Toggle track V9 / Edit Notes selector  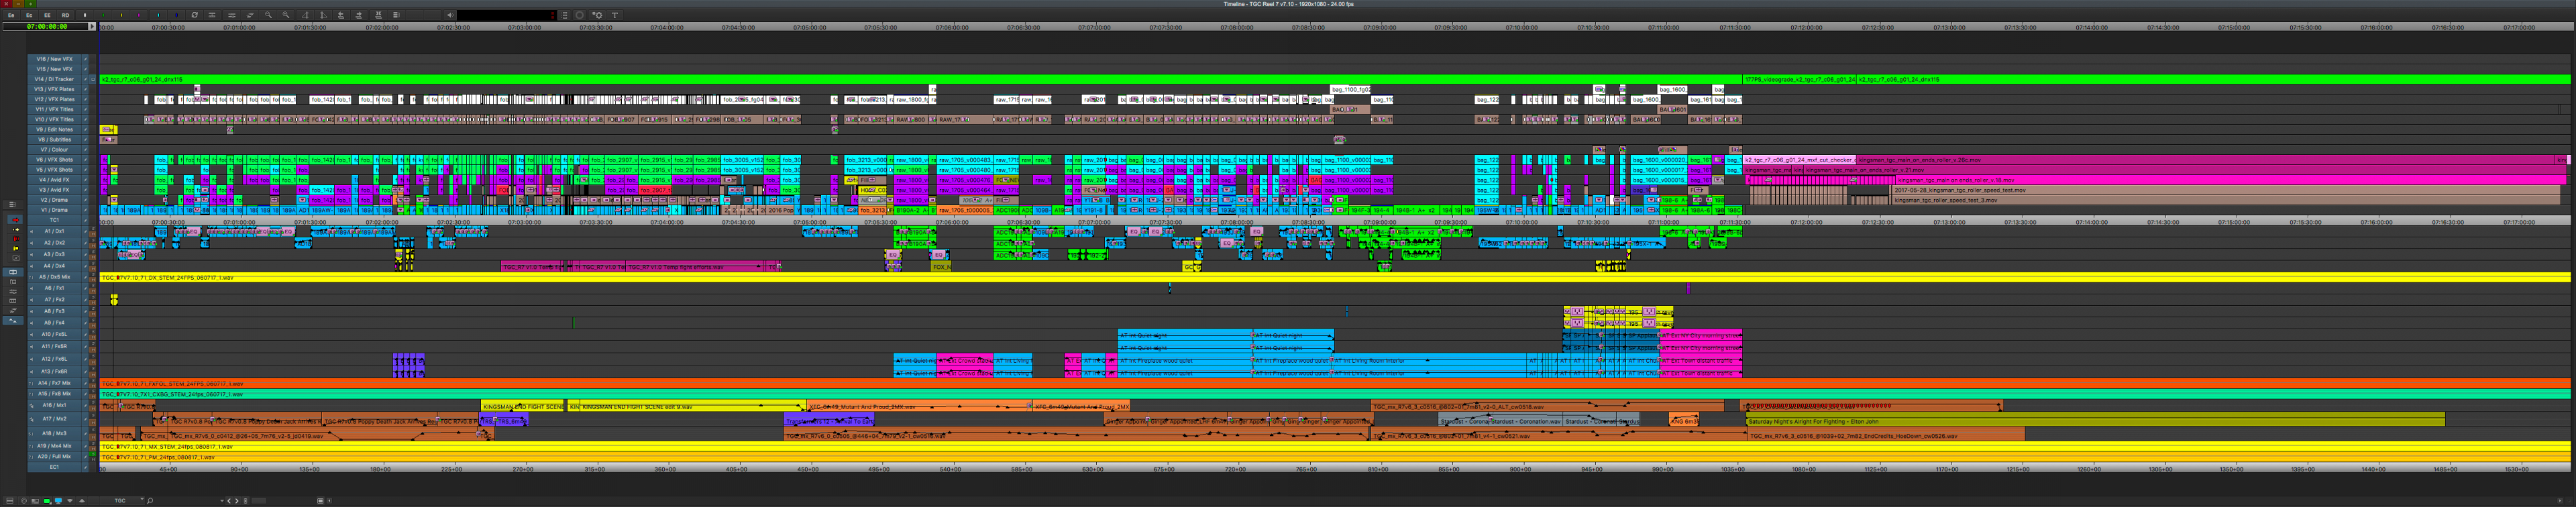point(55,129)
